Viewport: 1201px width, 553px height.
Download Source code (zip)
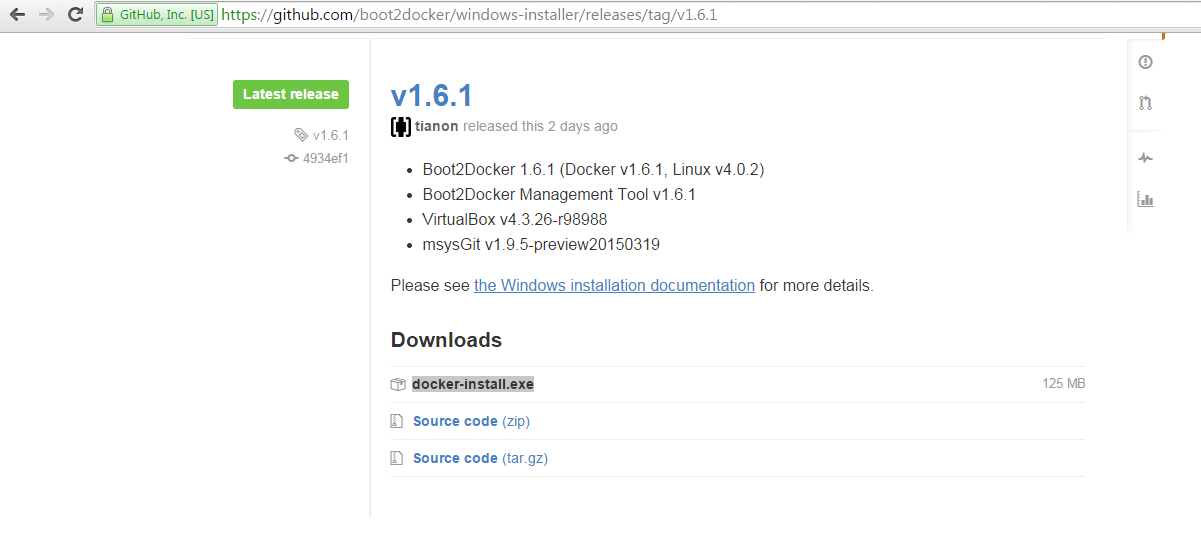coord(471,421)
